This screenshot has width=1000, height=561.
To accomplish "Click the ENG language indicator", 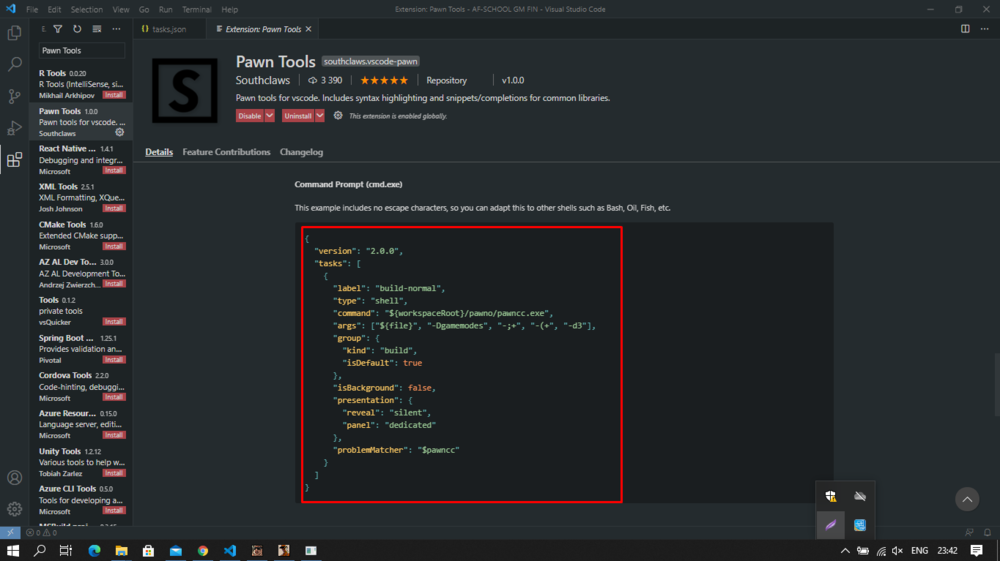I will [x=919, y=550].
